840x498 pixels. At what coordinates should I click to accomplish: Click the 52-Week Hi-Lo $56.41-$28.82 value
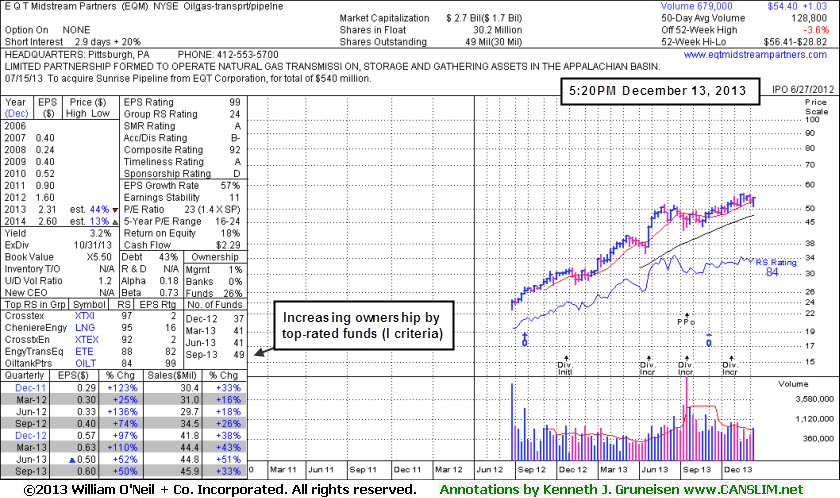tap(795, 42)
